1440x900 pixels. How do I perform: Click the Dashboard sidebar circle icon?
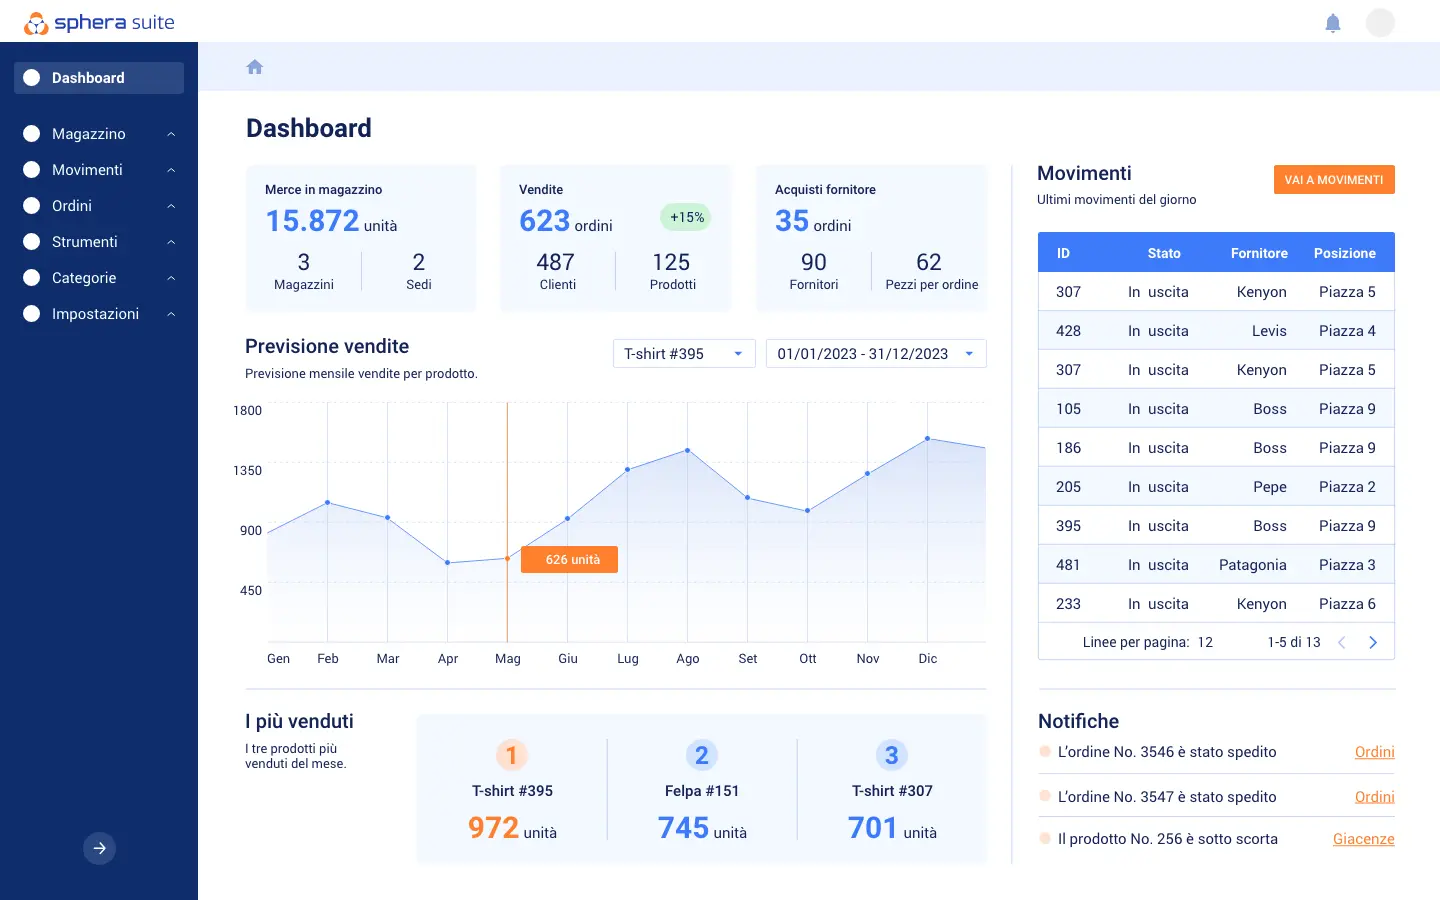[x=32, y=78]
